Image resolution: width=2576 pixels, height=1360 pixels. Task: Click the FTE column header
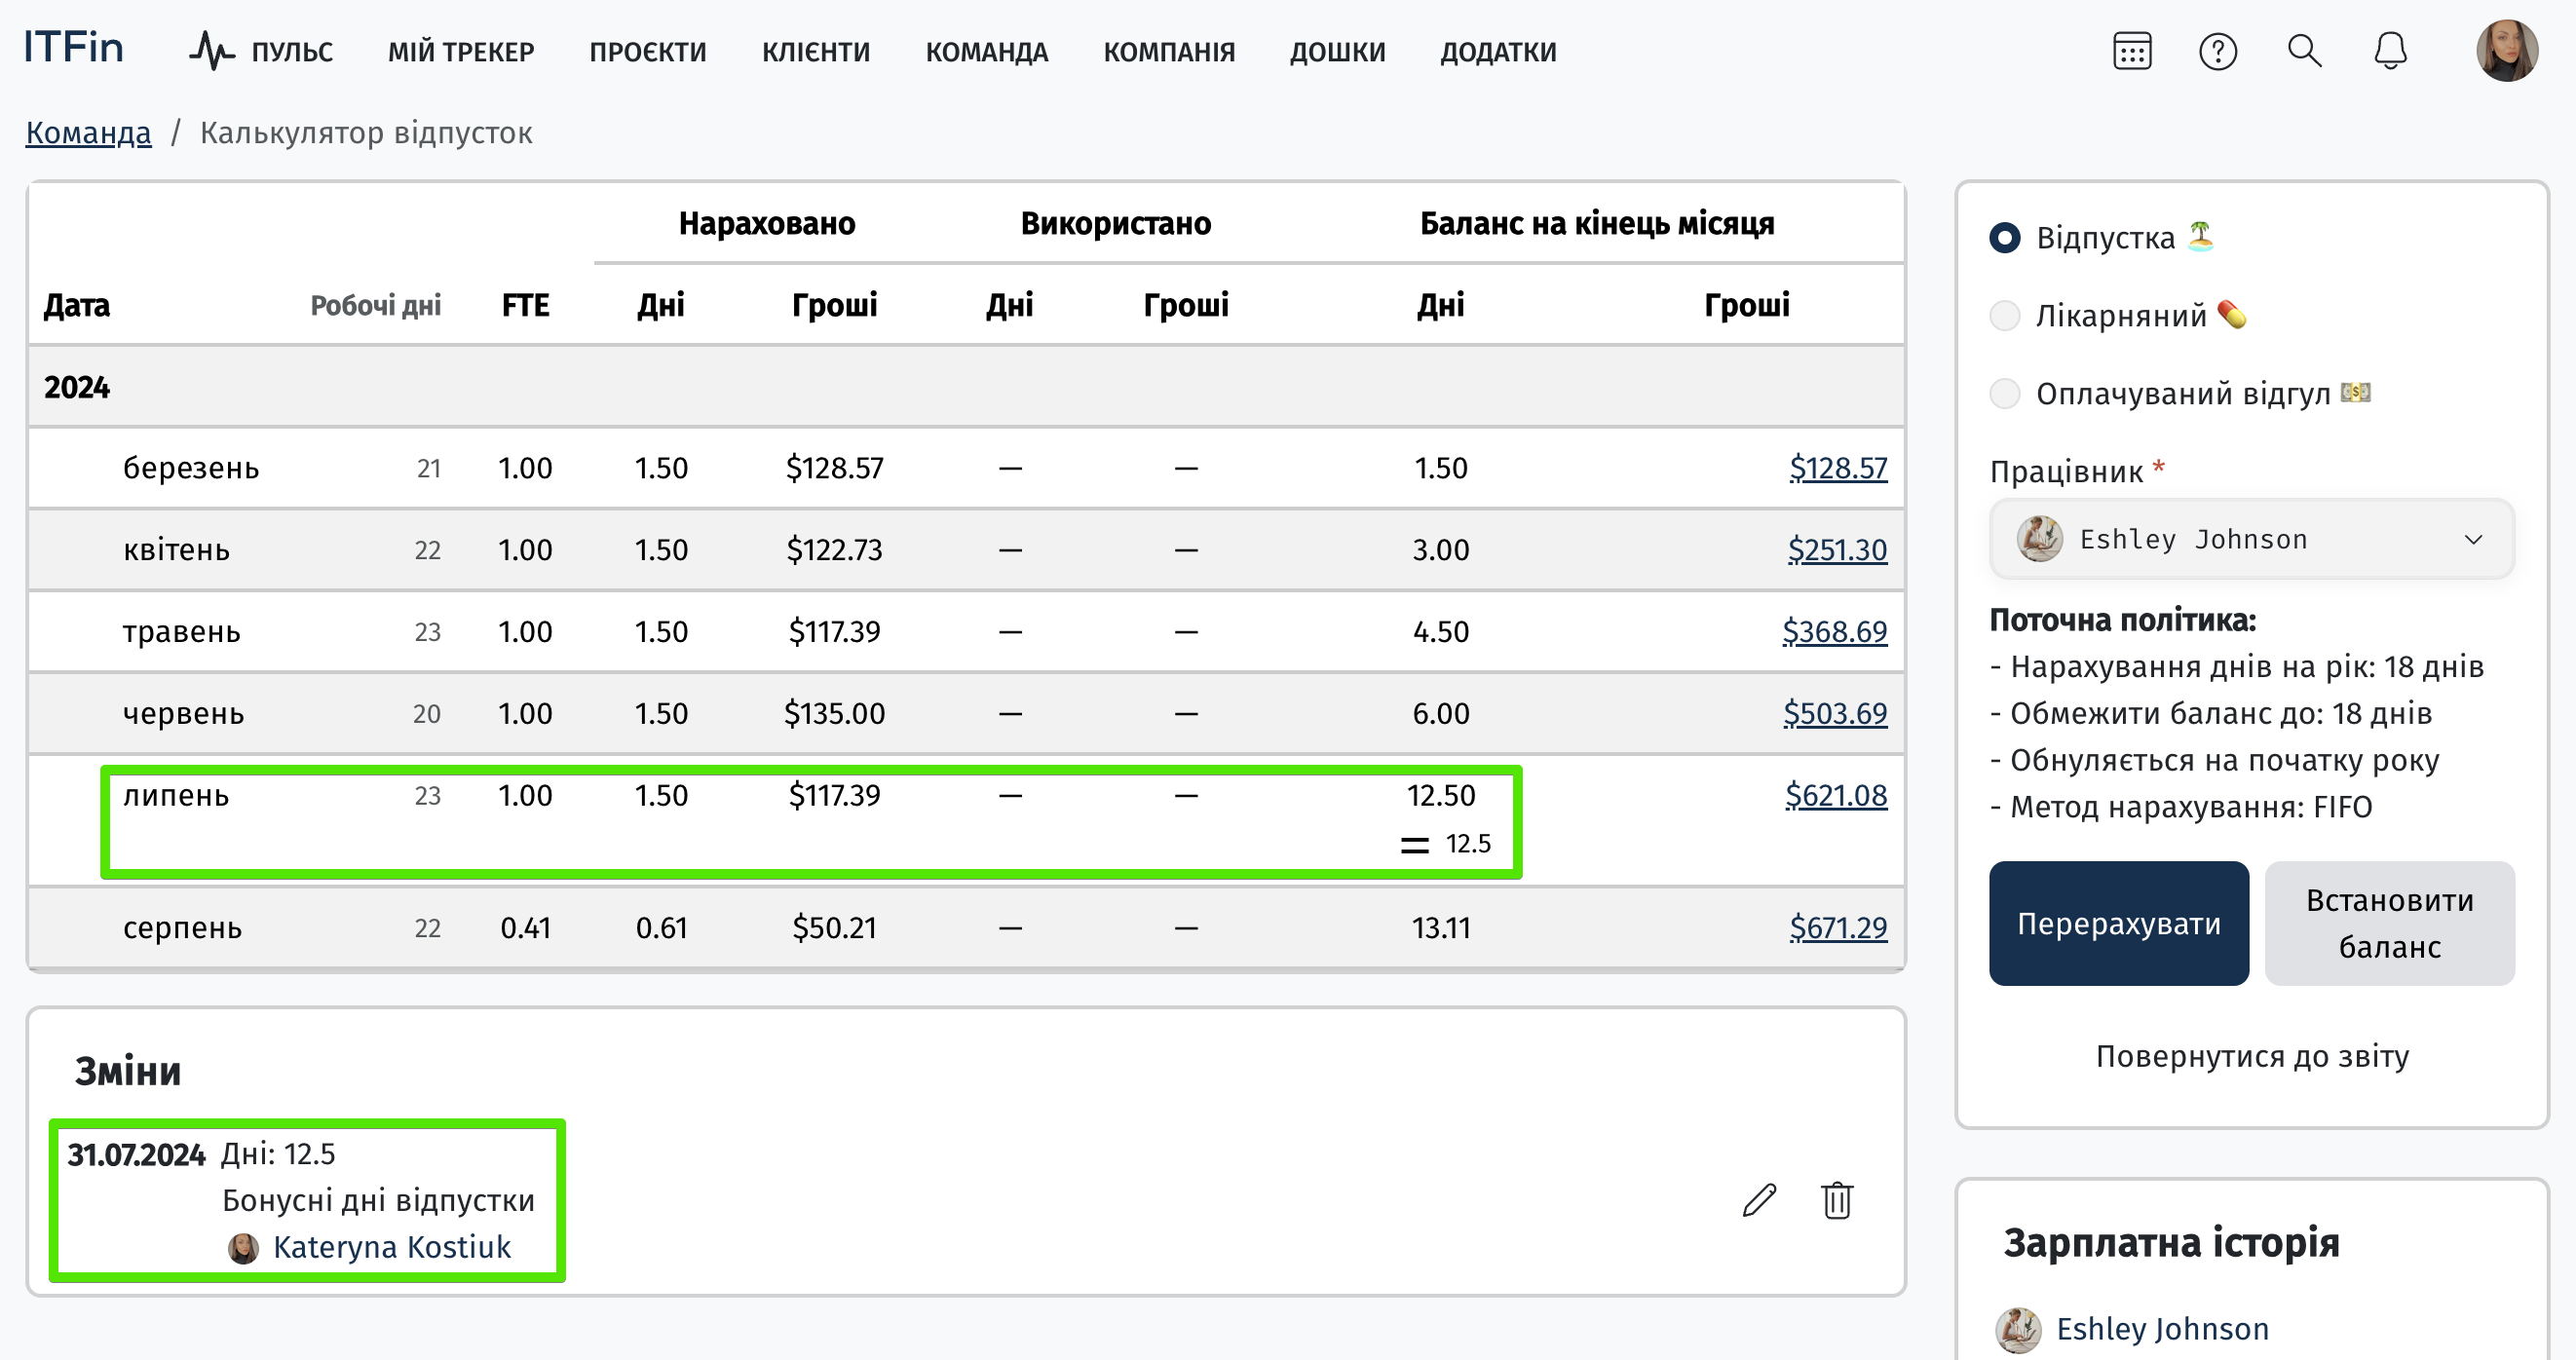(x=525, y=305)
